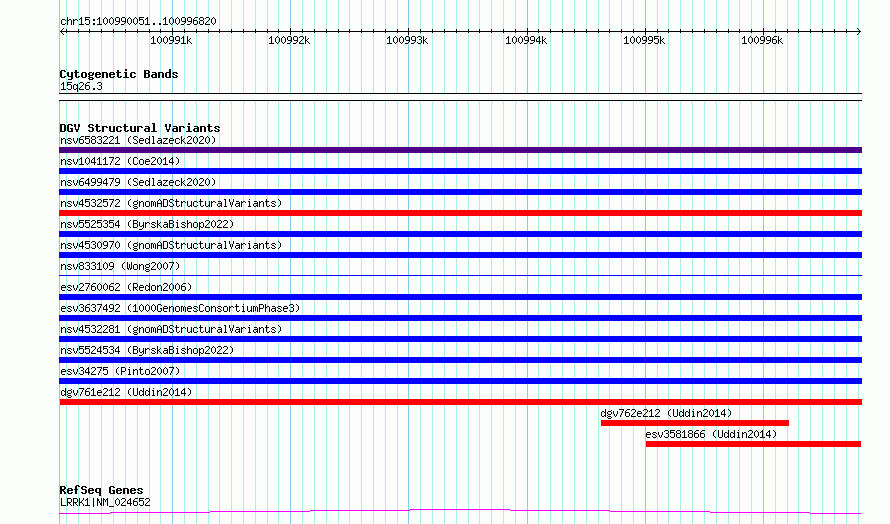The width and height of the screenshot is (890, 524).
Task: Open the LRRK1|NM_024652 gene label
Action: 105,502
